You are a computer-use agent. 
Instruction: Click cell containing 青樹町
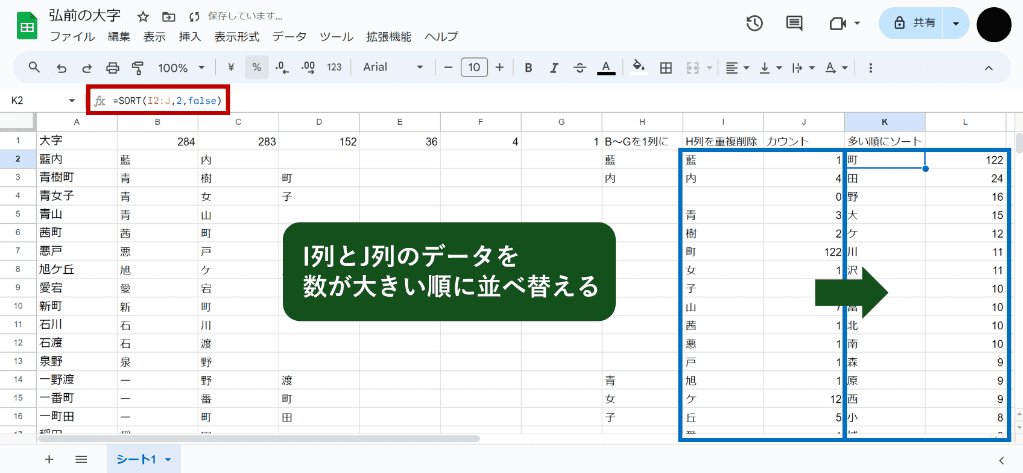coord(77,177)
